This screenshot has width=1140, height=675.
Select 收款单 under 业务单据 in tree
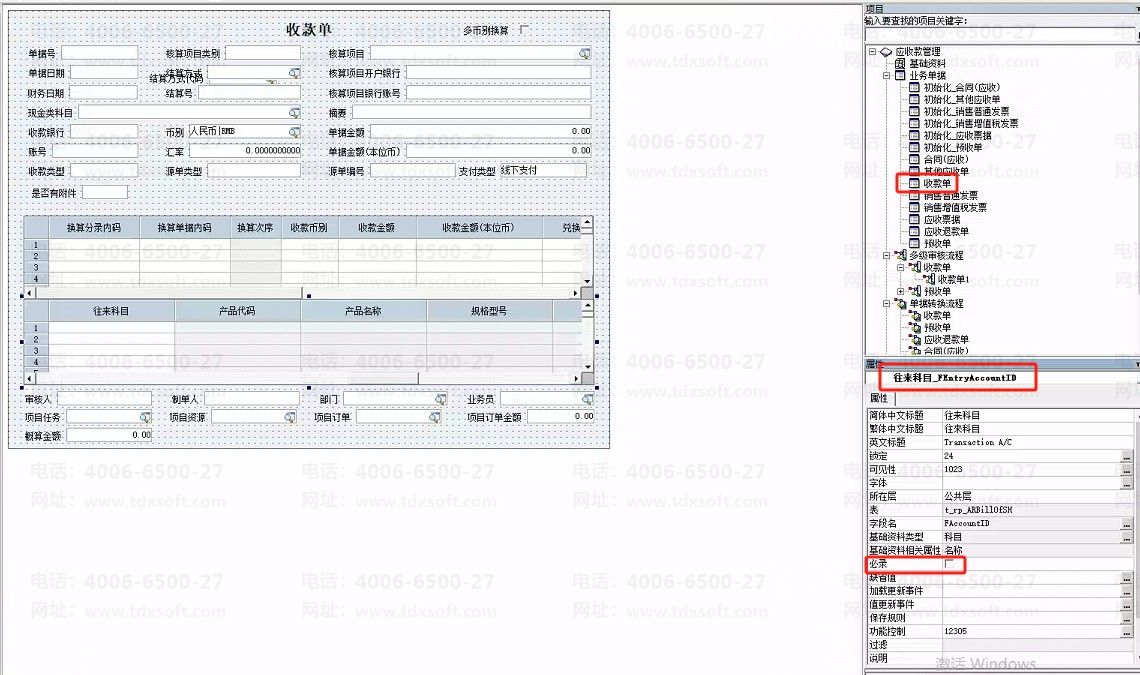point(936,184)
